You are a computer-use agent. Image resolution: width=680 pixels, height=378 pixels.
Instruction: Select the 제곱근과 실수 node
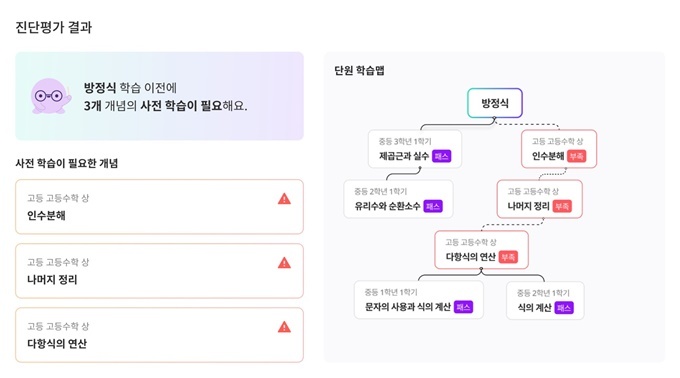[415, 149]
